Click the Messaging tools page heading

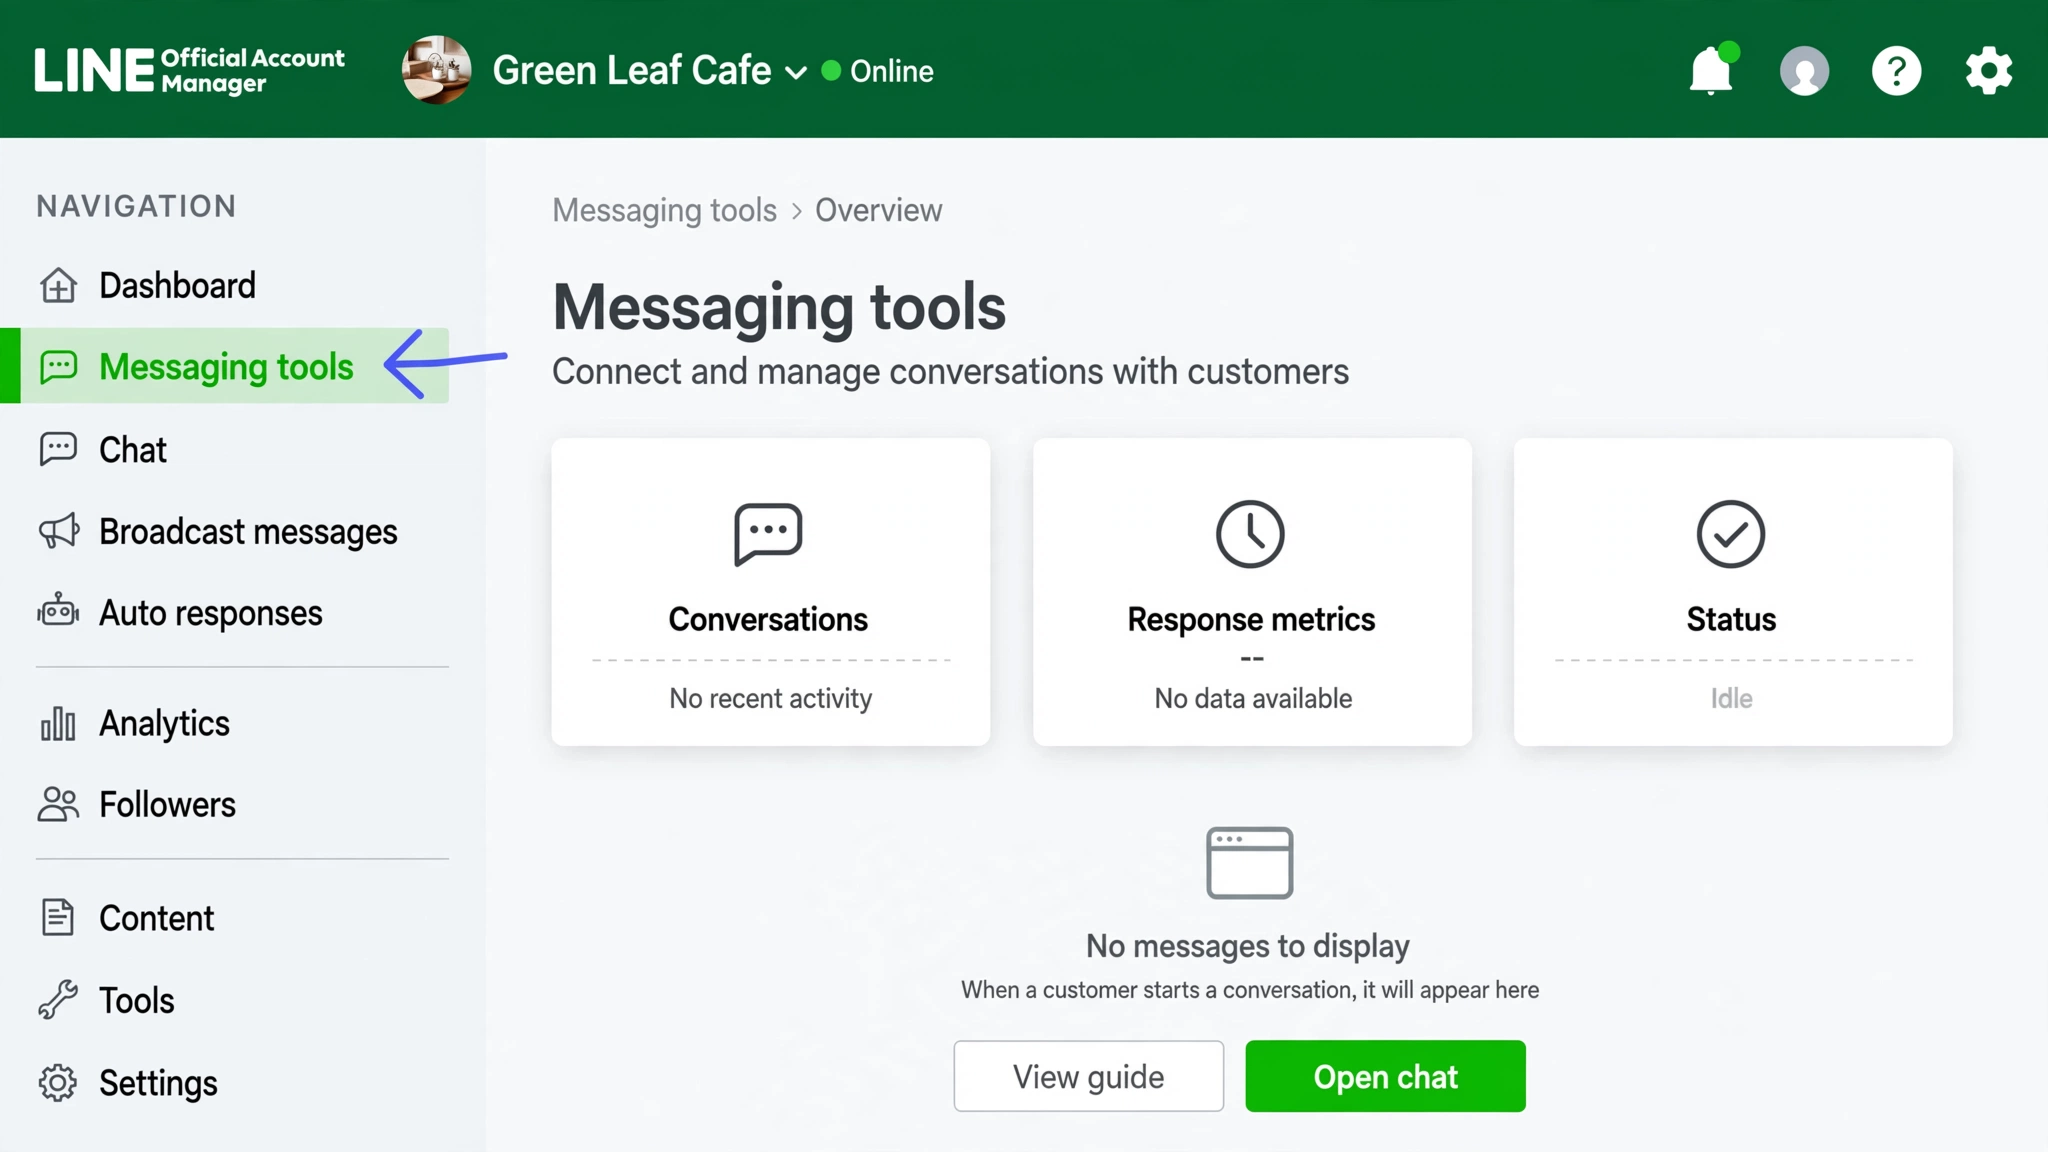coord(779,306)
